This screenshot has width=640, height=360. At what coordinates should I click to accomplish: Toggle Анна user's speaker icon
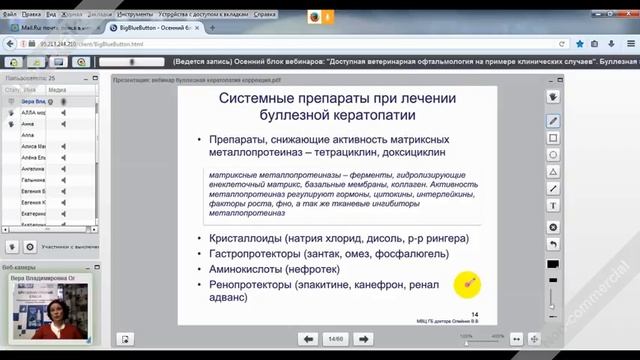coord(64,124)
